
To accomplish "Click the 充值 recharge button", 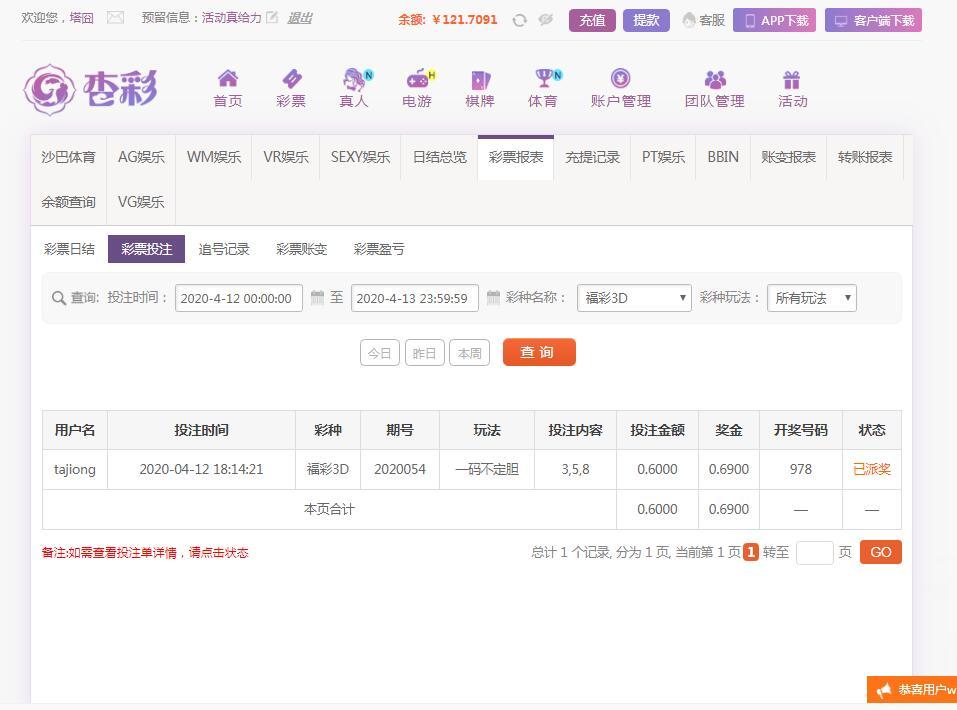I will click(x=592, y=20).
